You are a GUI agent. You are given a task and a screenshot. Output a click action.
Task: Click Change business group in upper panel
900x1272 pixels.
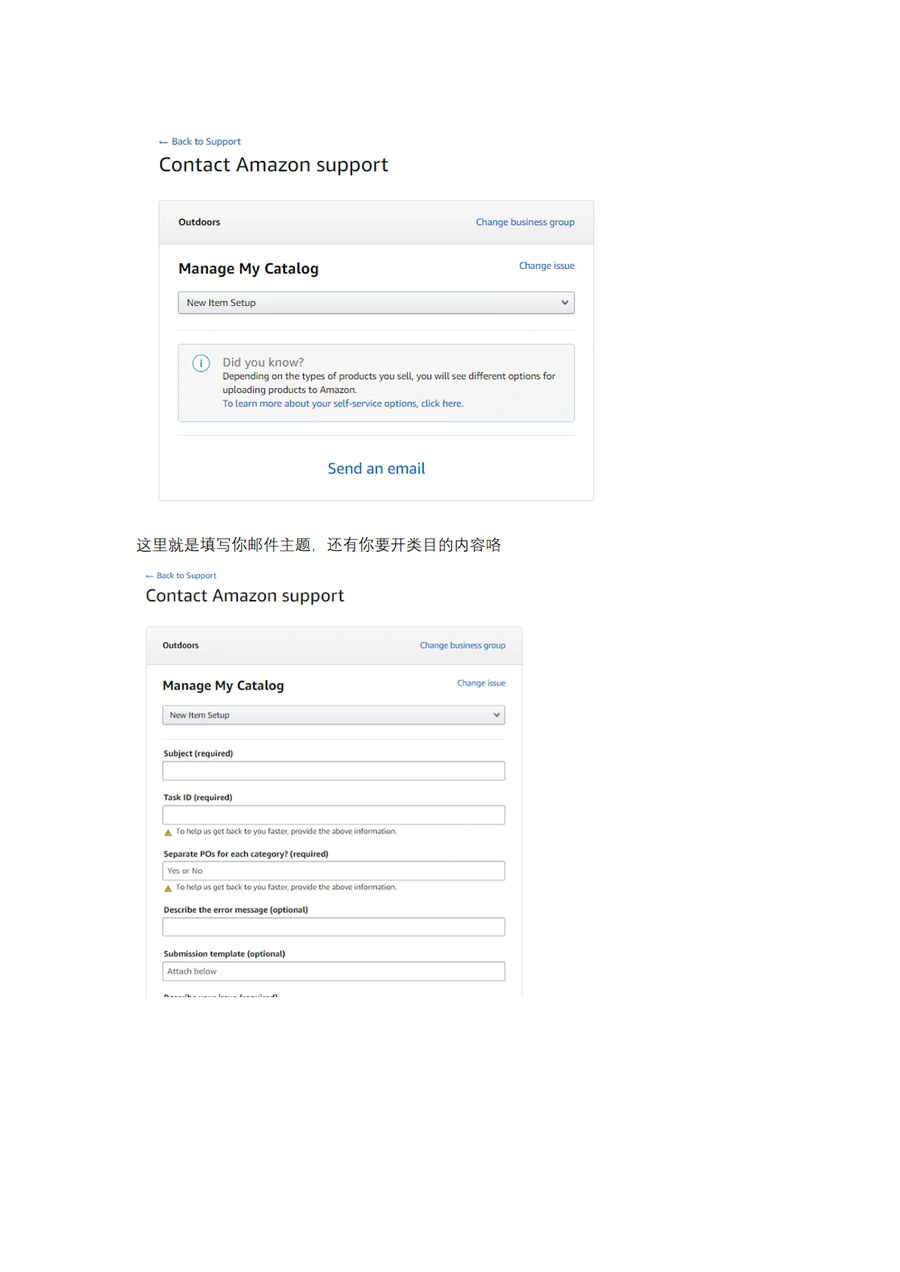(525, 222)
